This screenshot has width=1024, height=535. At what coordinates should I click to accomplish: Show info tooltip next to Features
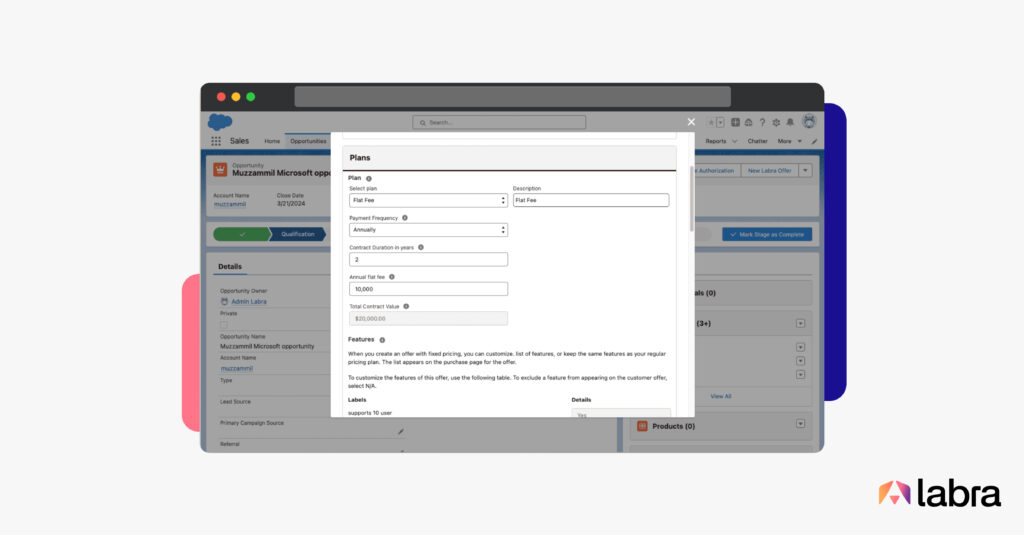coord(382,340)
